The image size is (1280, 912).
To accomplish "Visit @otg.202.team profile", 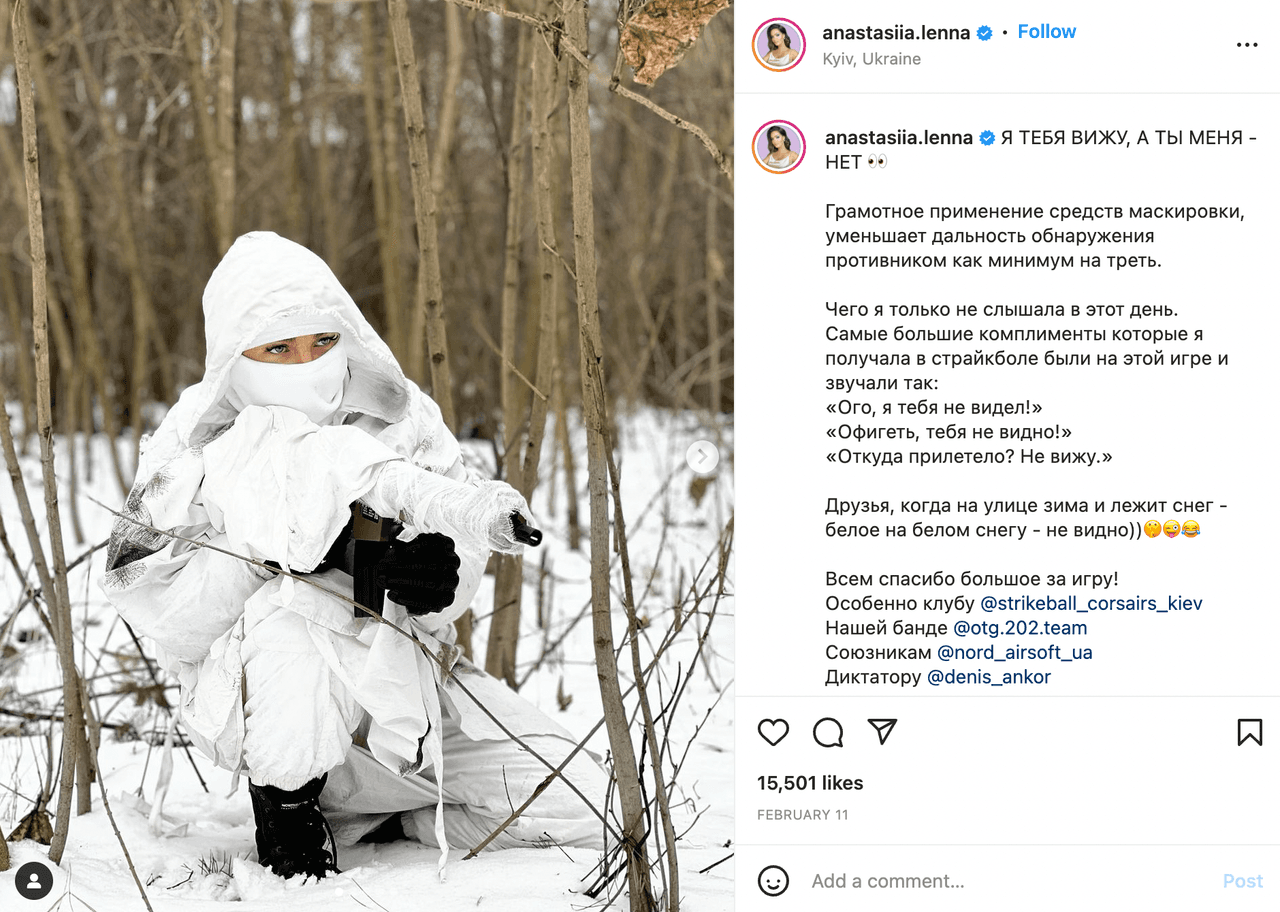I will click(1020, 628).
